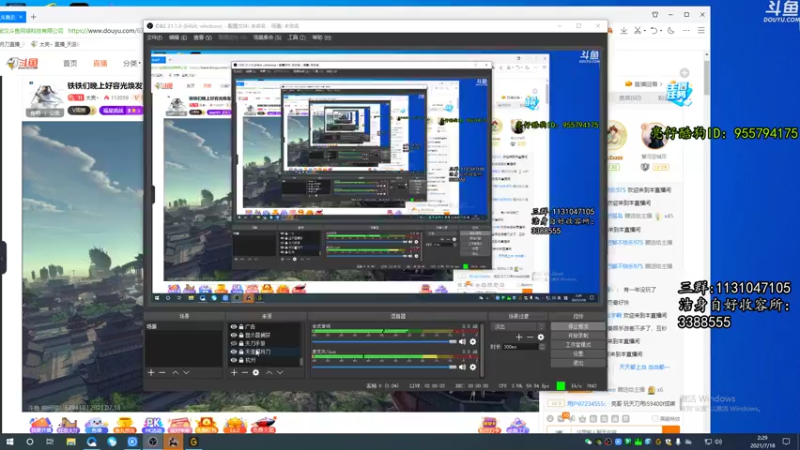The width and height of the screenshot is (800, 450).
Task: Mute the microphone/Aux channel
Action: [x=462, y=367]
